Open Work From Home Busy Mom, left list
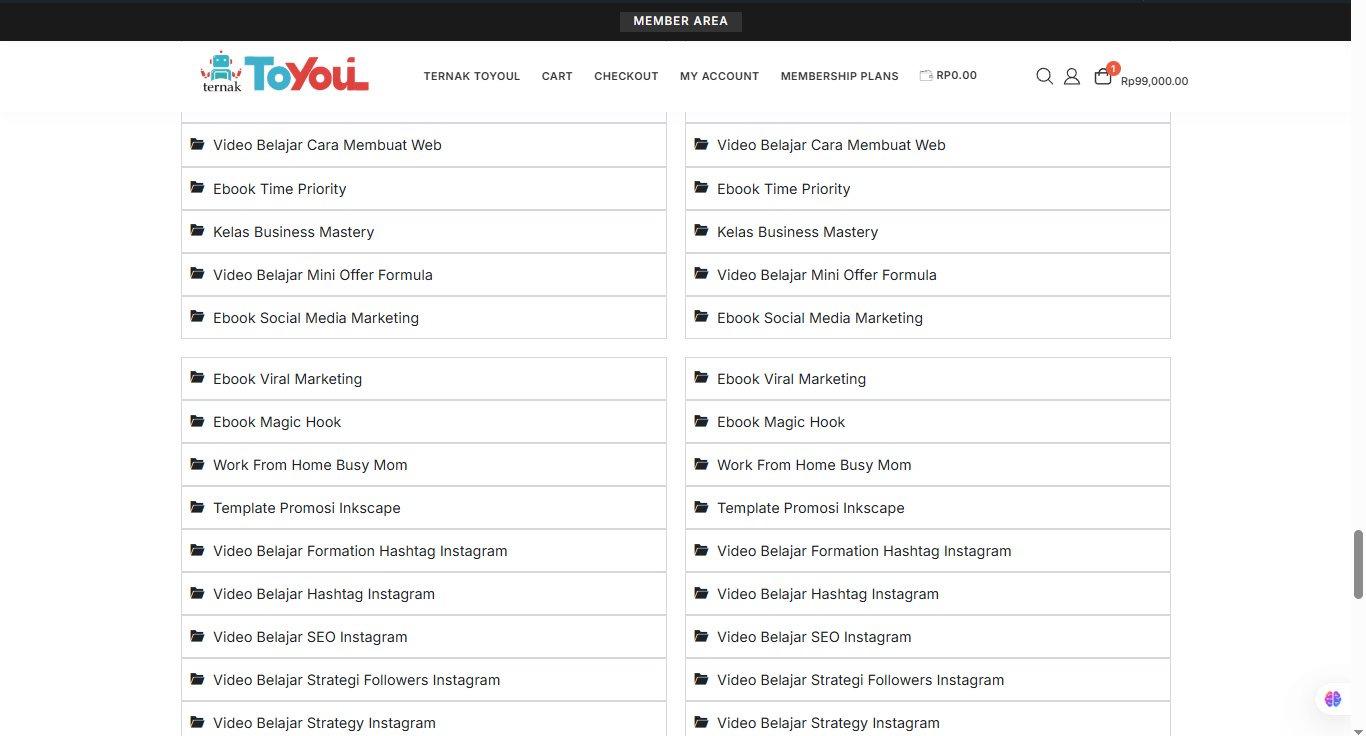The height and width of the screenshot is (736, 1366). [x=310, y=465]
